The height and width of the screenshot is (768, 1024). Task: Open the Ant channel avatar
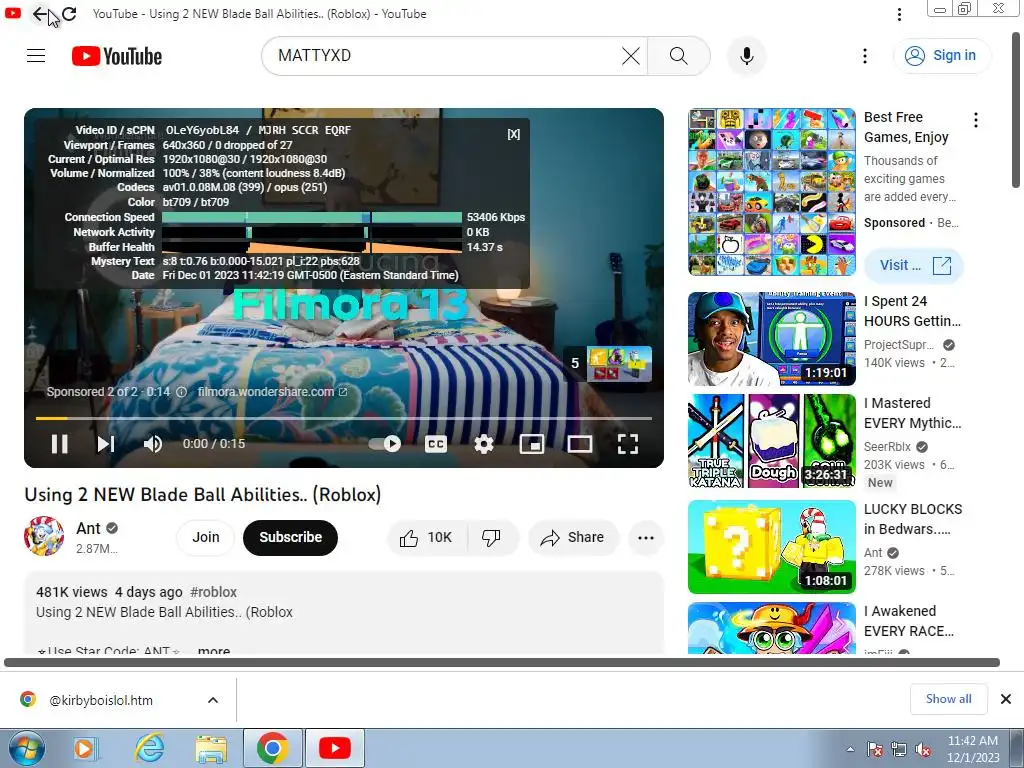(x=44, y=536)
